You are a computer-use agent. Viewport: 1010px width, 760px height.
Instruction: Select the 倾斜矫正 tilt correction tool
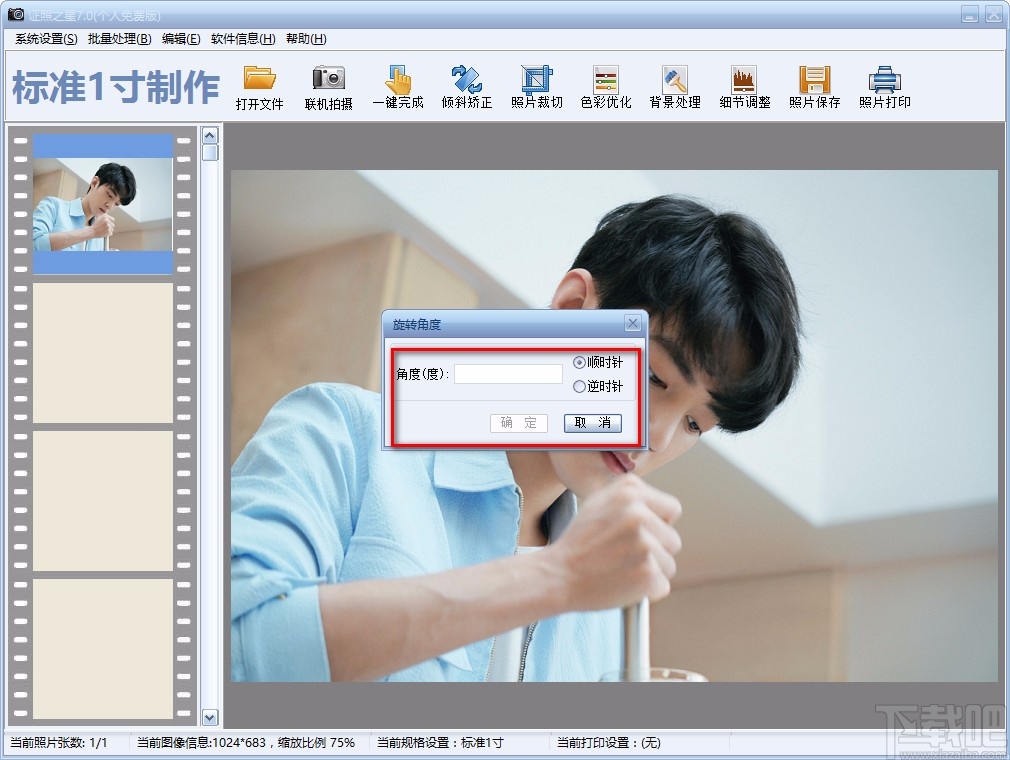point(467,88)
